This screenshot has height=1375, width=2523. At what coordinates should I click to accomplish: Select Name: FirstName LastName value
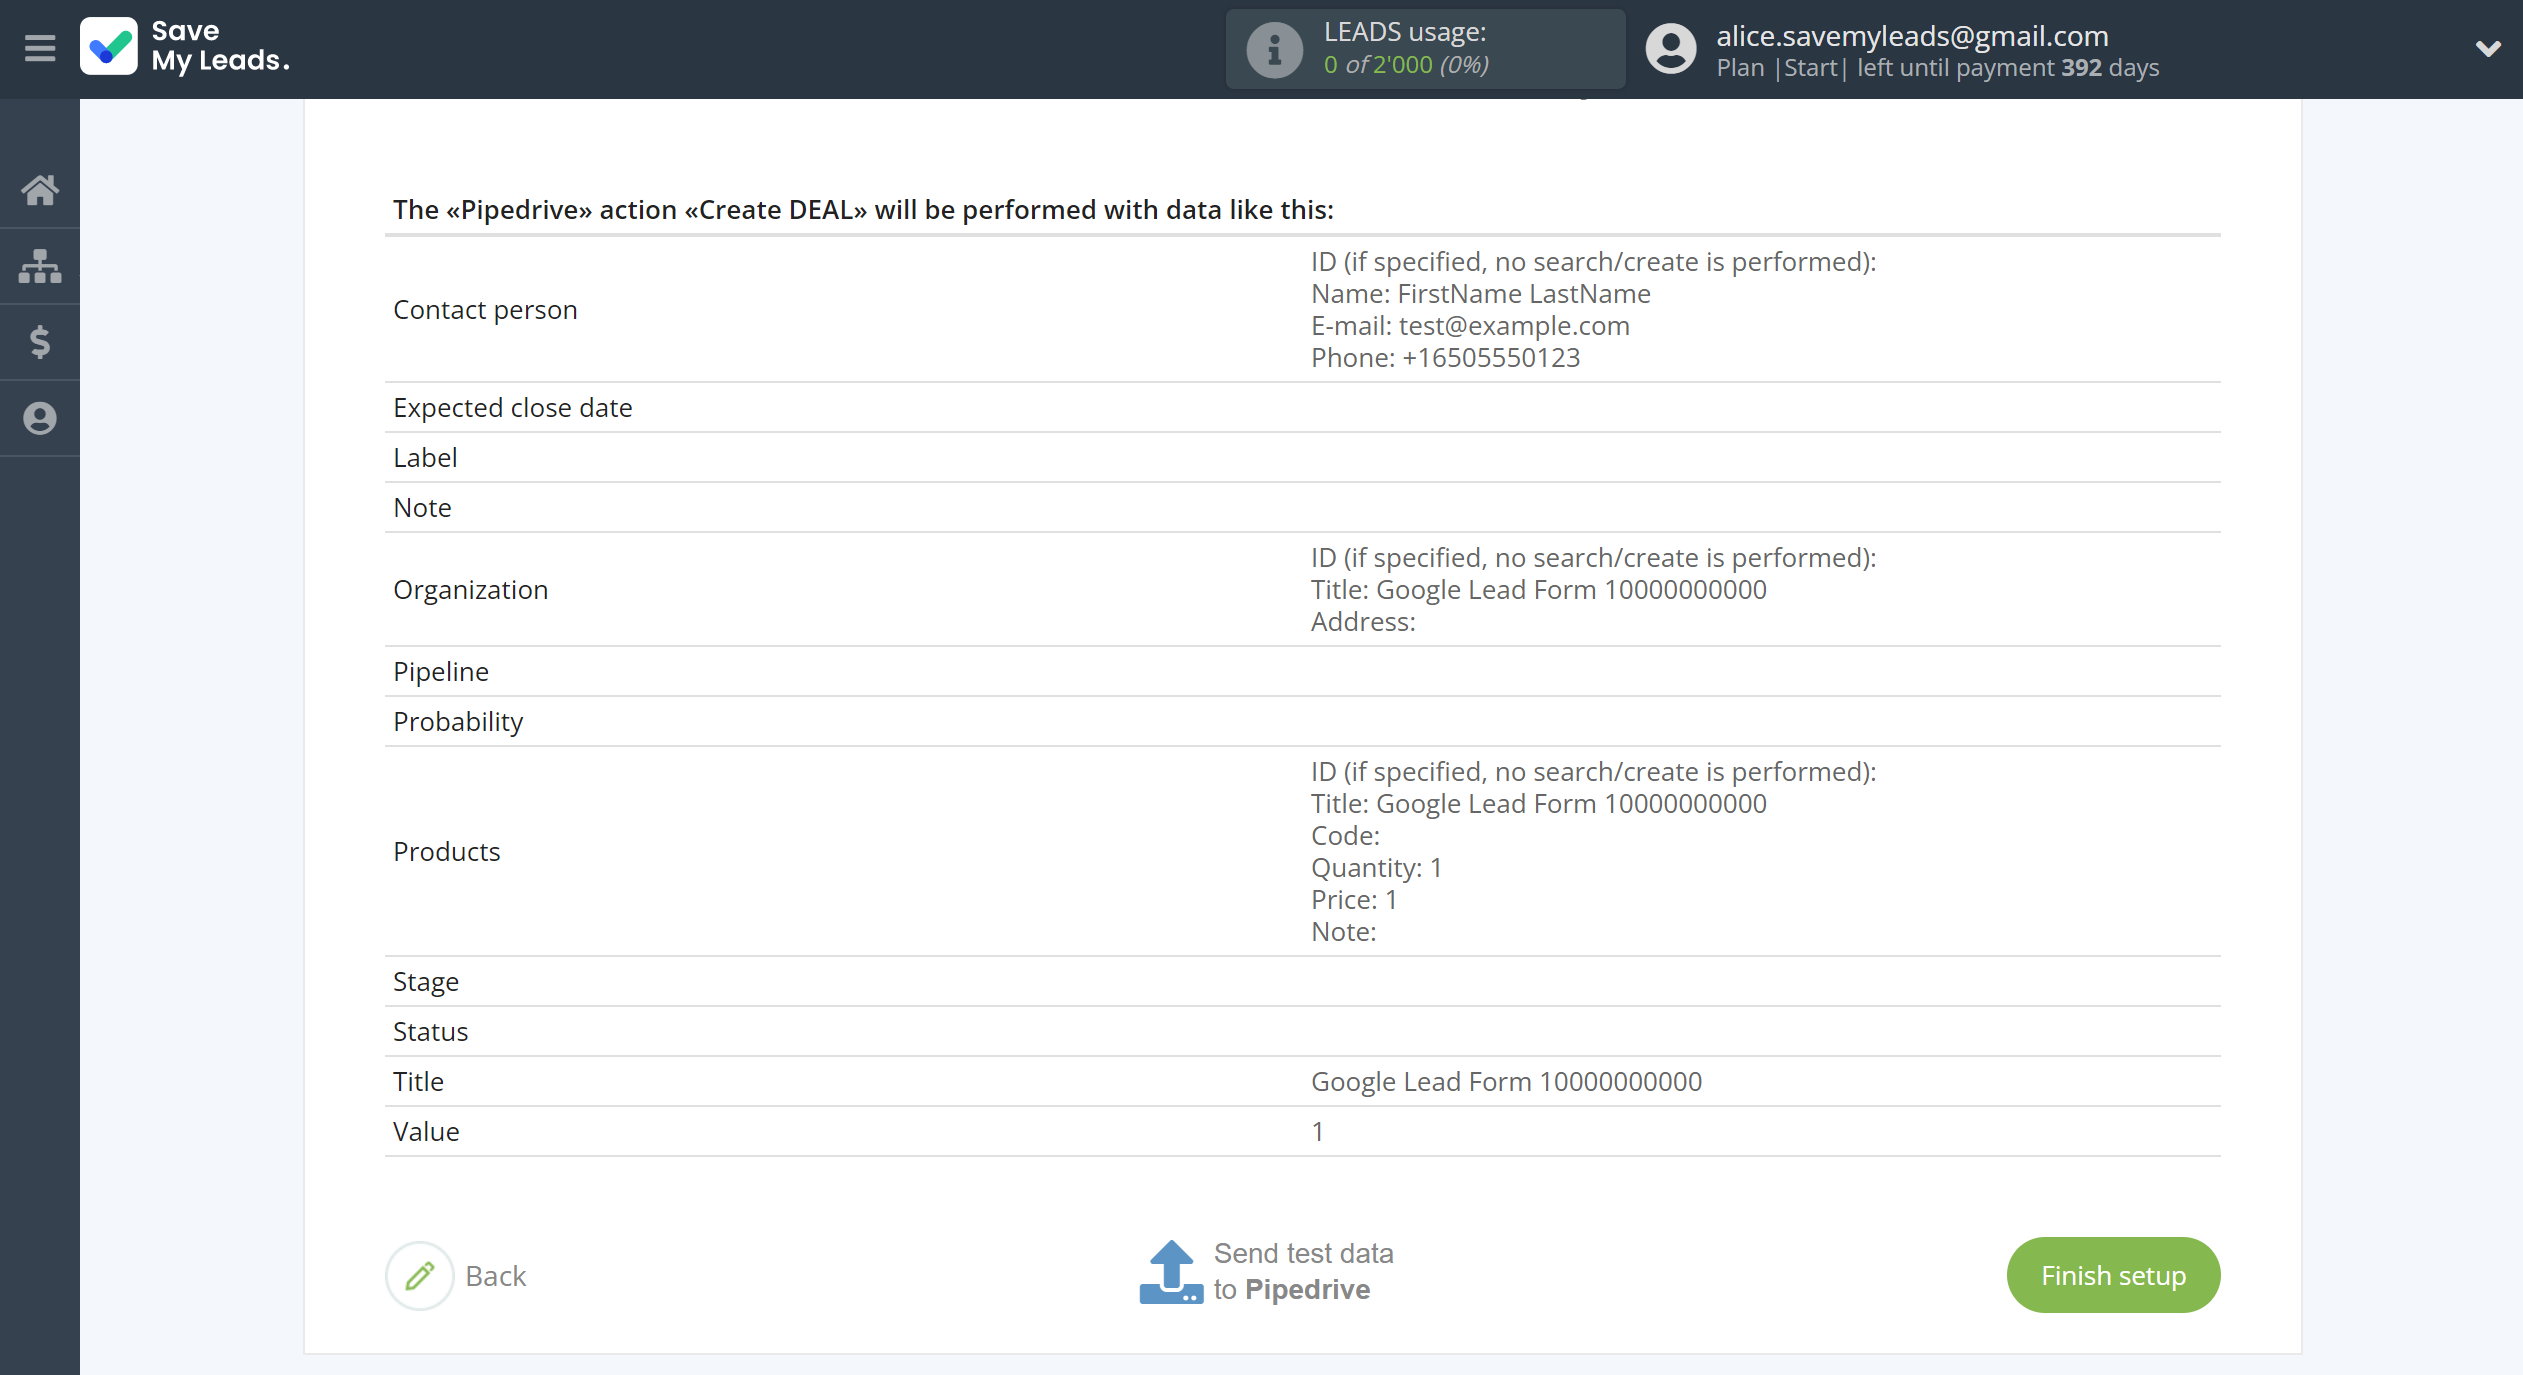click(1480, 293)
